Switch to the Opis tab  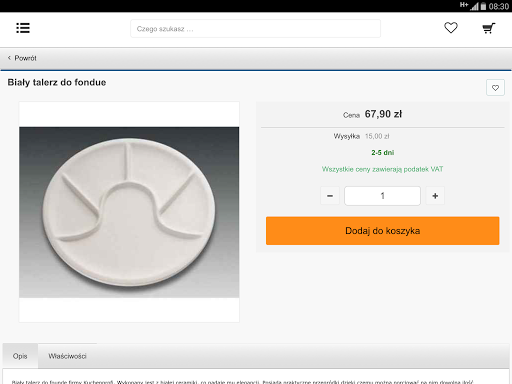pos(20,356)
